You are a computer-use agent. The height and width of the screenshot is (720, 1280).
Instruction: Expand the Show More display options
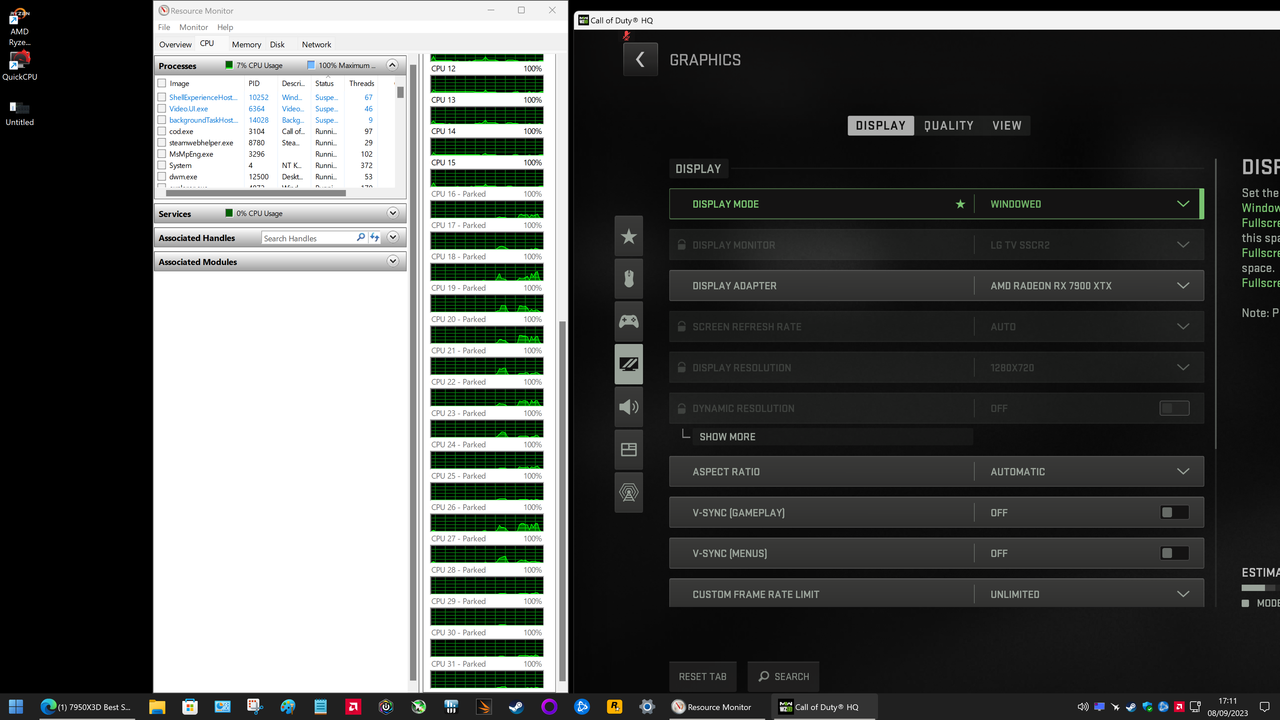click(727, 437)
